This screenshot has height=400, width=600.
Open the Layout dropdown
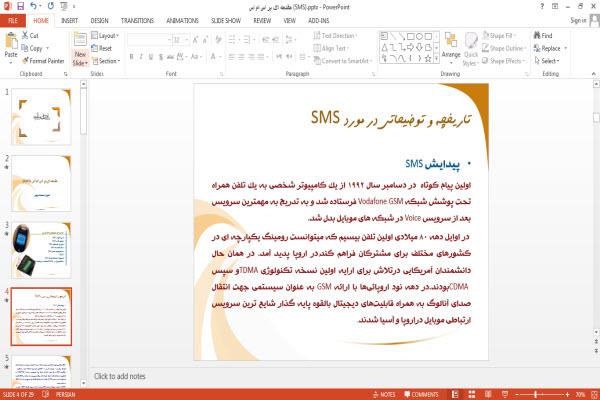(105, 36)
